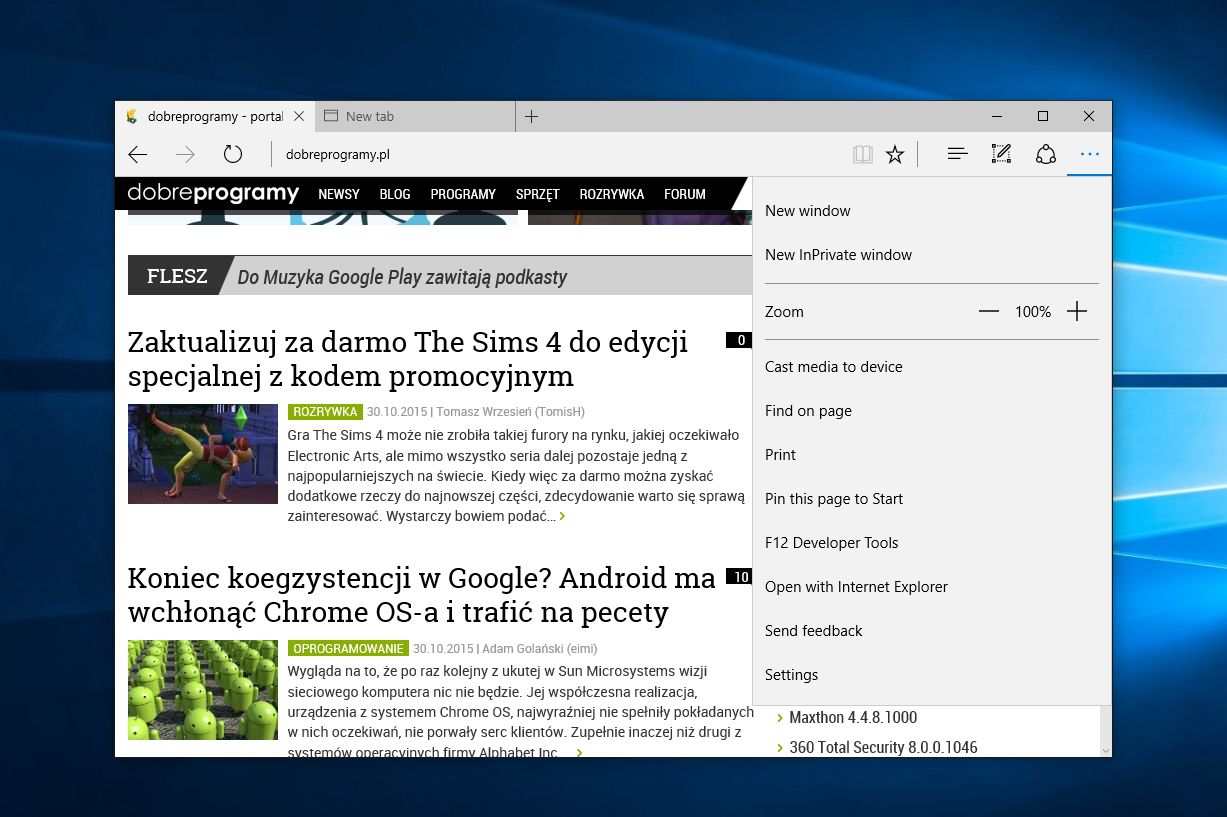Viewport: 1227px width, 817px height.
Task: Click author Tomasz Wrzesień (TomisH)
Action: tap(510, 412)
